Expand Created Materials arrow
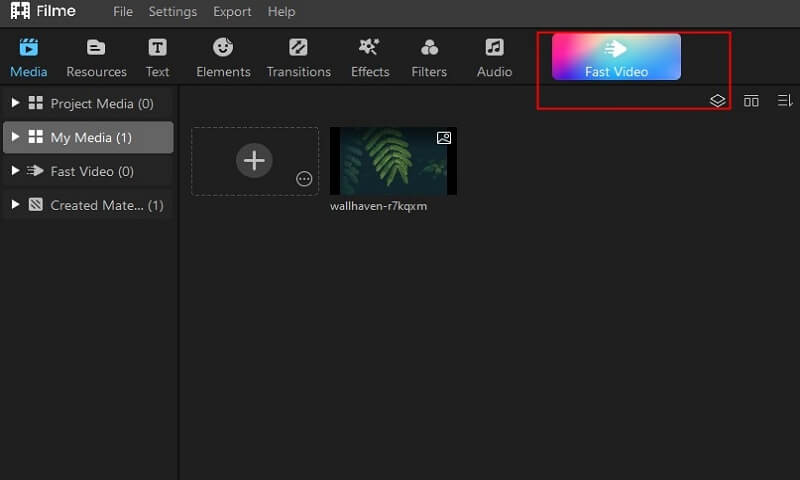Screen dimensions: 800x480 pyautogui.click(x=15, y=205)
